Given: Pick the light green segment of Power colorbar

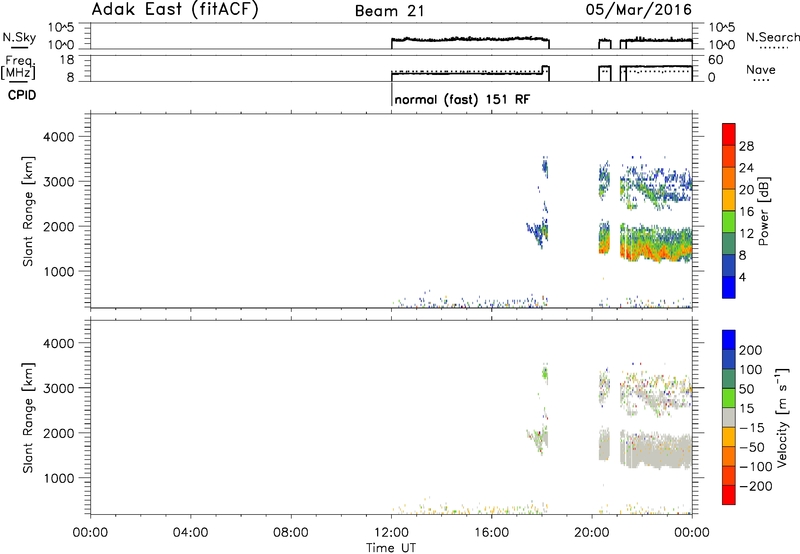Looking at the screenshot, I should click(729, 222).
